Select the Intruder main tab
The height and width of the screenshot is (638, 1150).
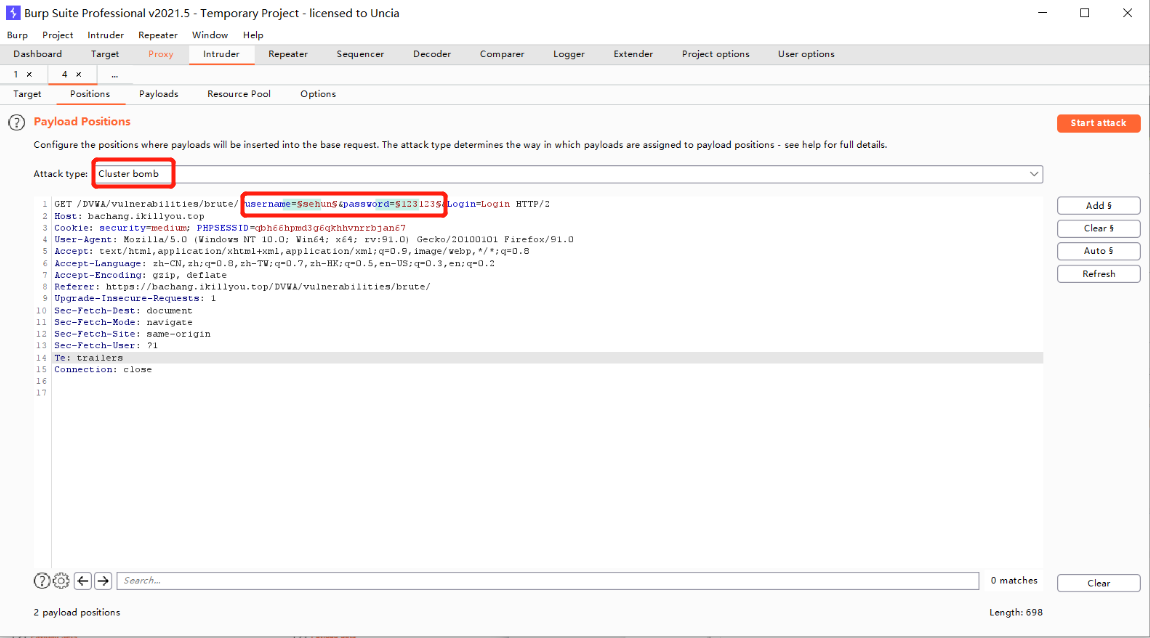click(x=221, y=54)
